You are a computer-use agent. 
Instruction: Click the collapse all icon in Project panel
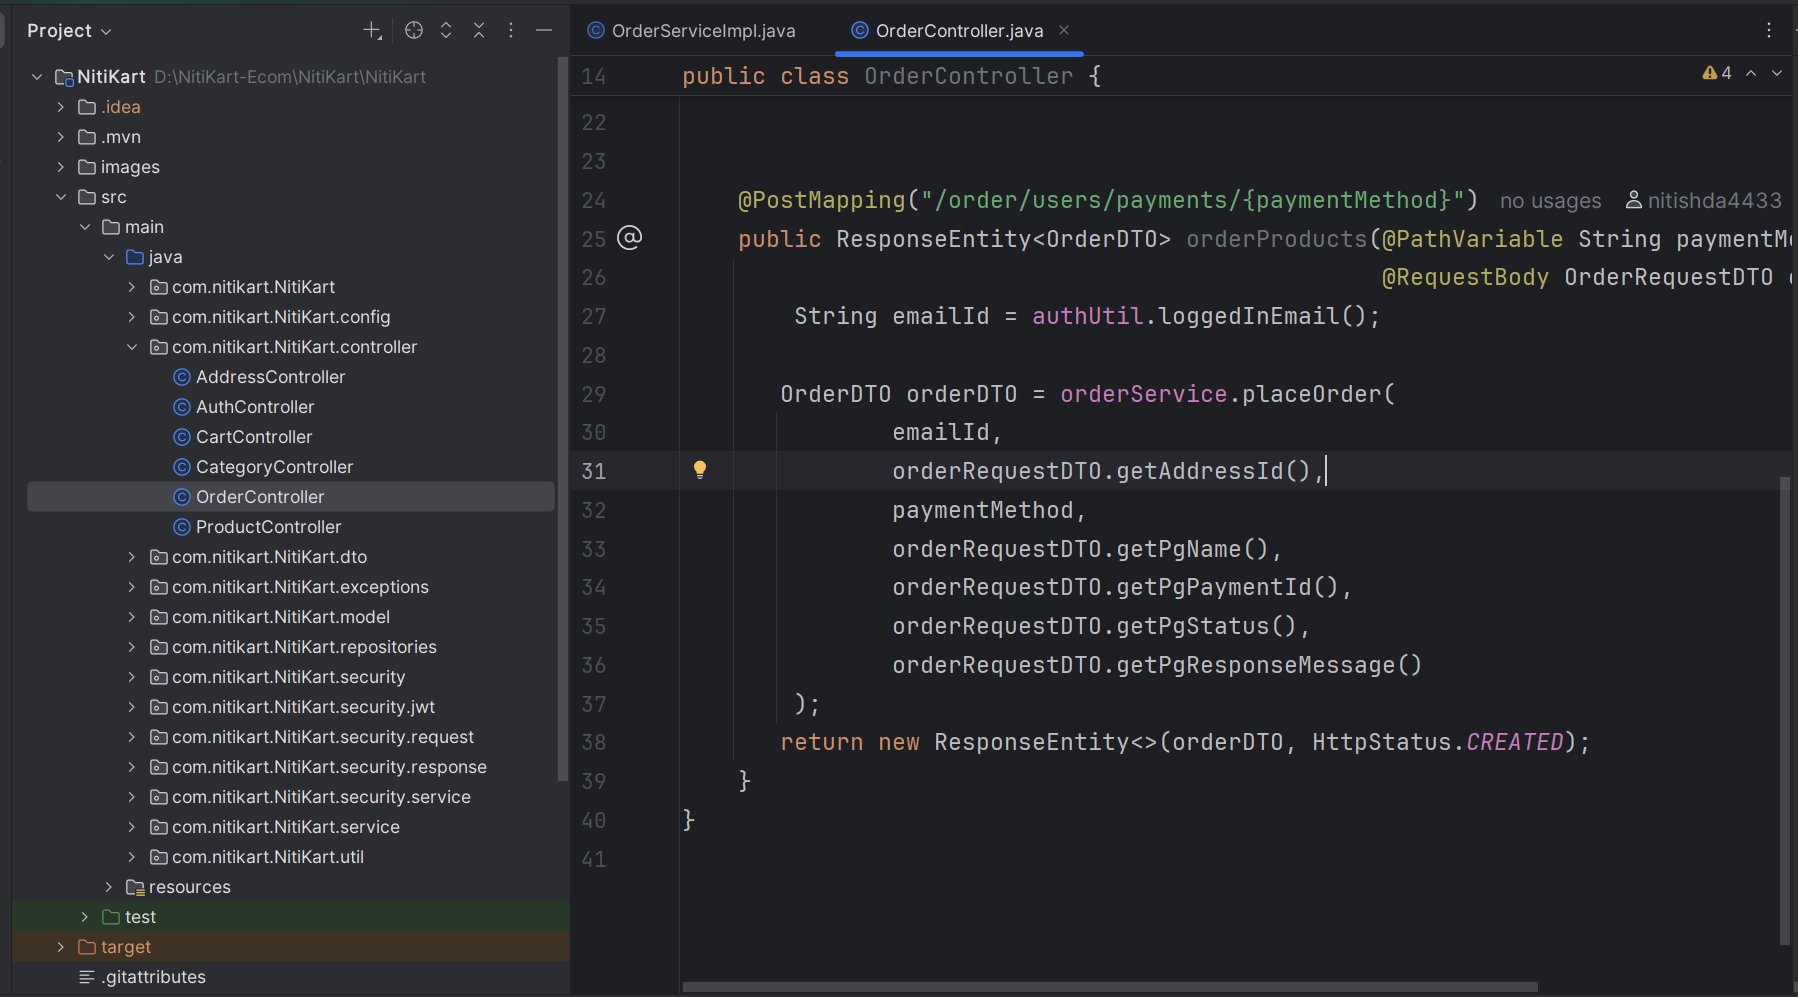pyautogui.click(x=479, y=31)
